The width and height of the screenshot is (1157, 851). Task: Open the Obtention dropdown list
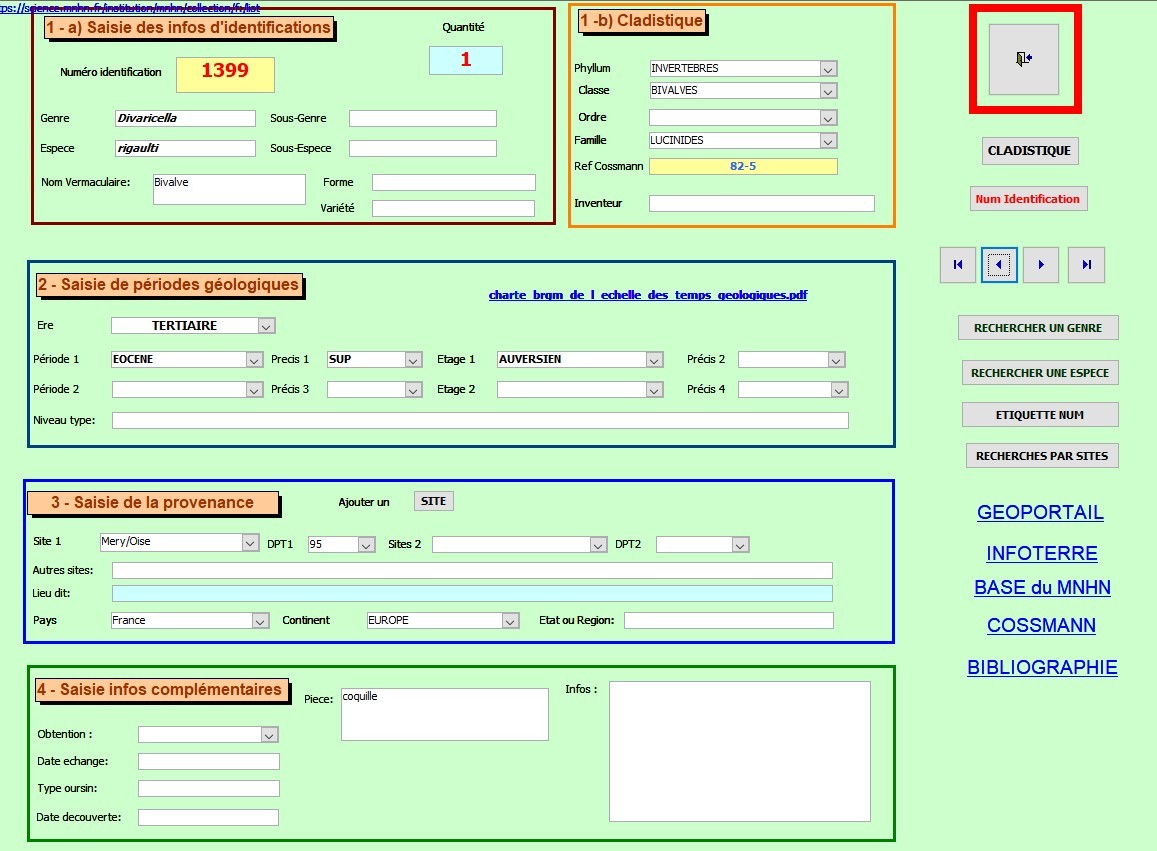(x=269, y=735)
